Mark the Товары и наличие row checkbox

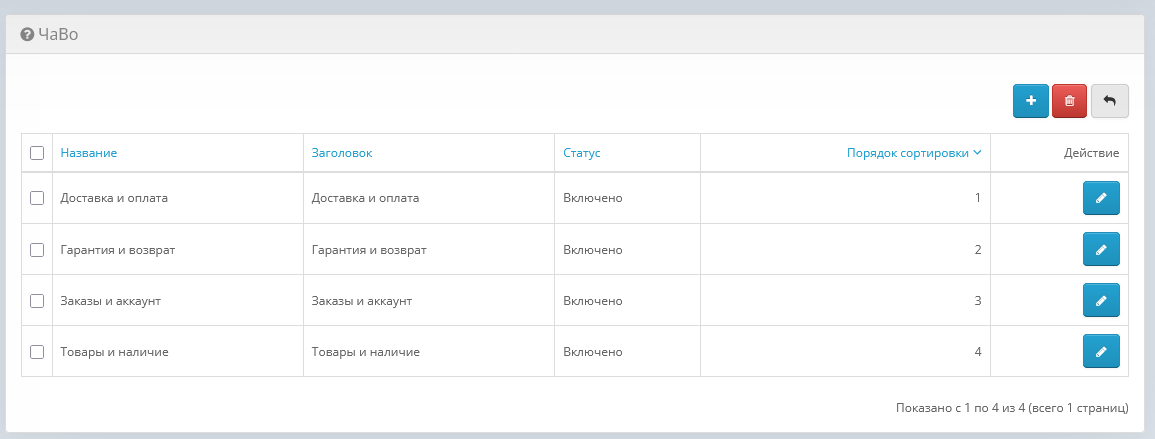37,352
